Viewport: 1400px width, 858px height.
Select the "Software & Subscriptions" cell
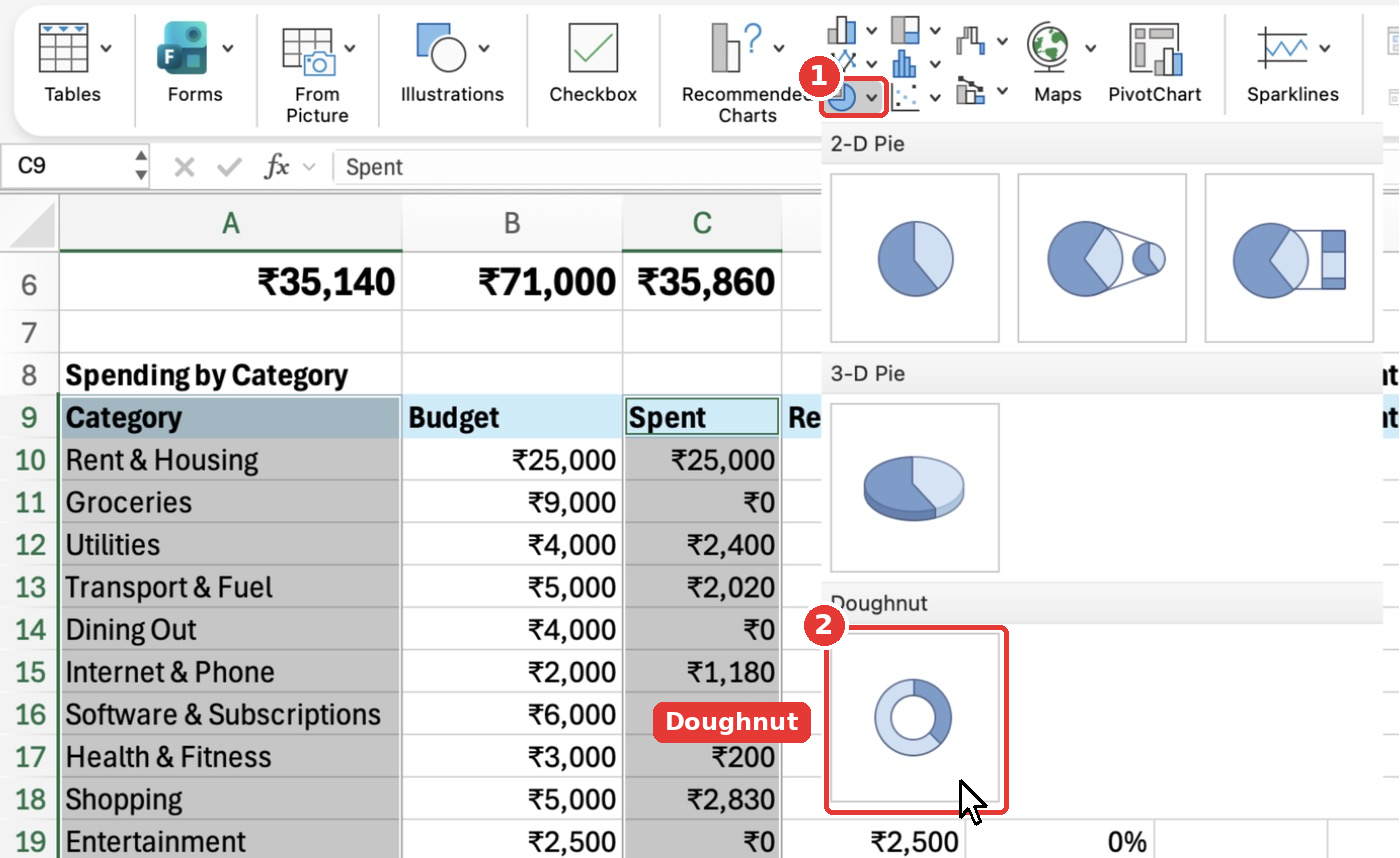(x=231, y=715)
